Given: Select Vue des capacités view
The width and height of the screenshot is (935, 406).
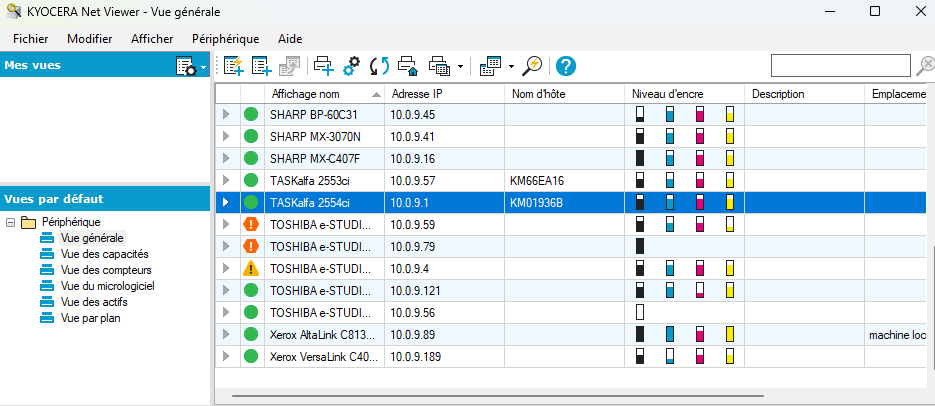Looking at the screenshot, I should pyautogui.click(x=104, y=254).
